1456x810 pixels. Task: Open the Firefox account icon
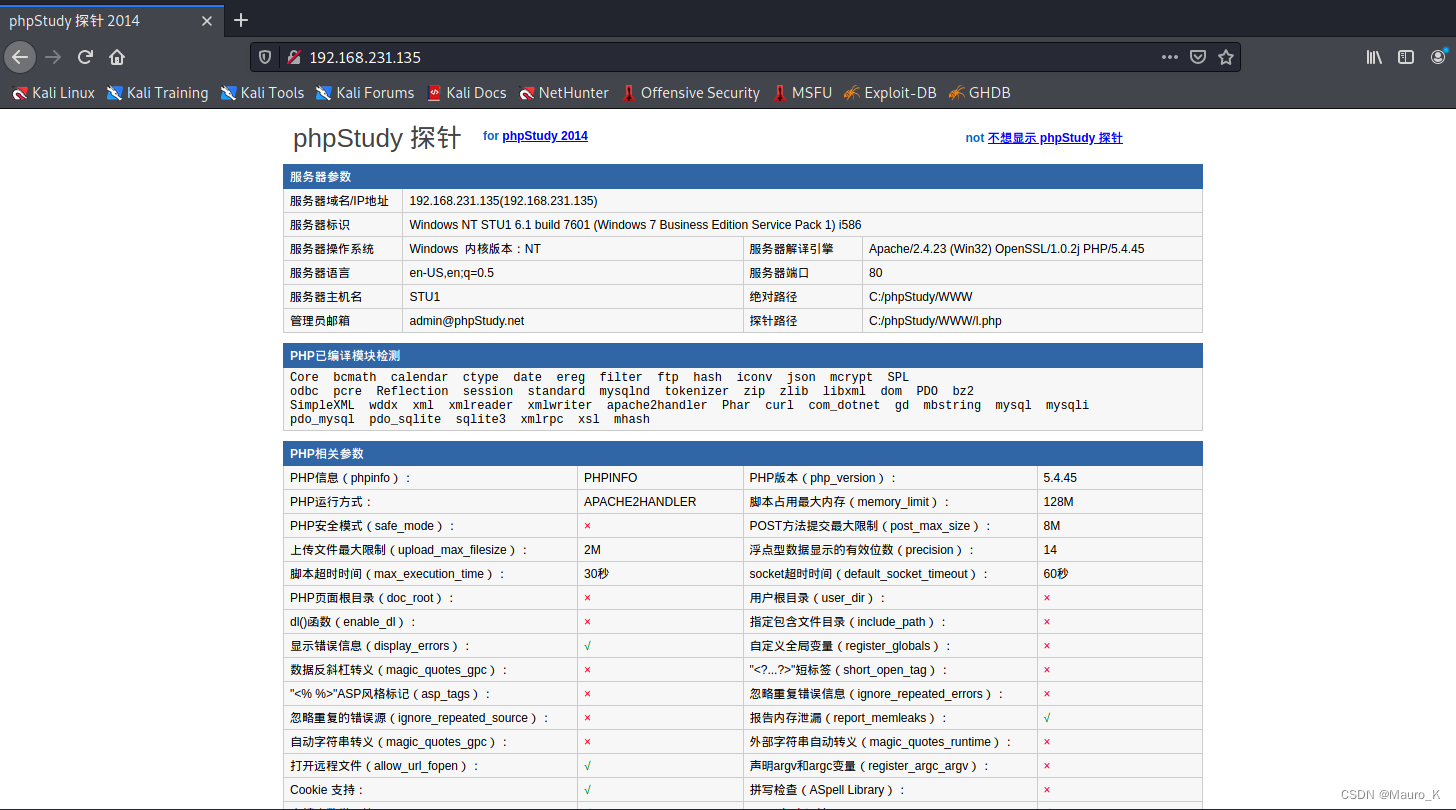pos(1438,57)
